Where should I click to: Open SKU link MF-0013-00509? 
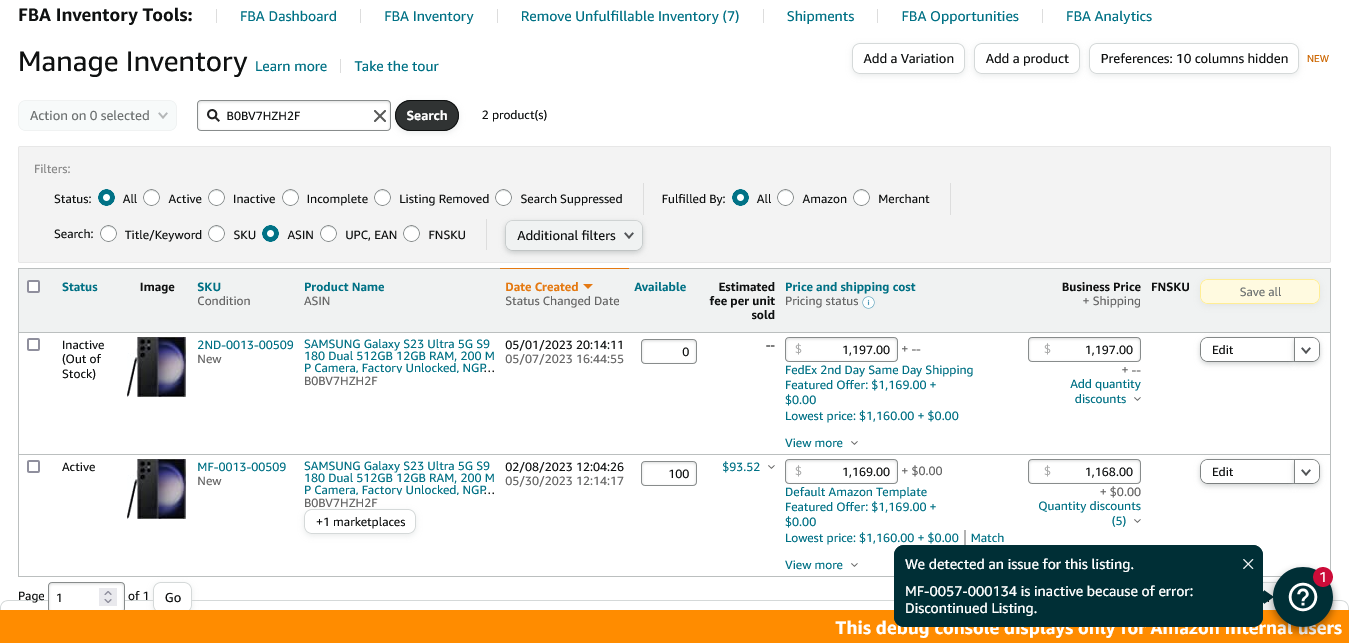click(242, 467)
